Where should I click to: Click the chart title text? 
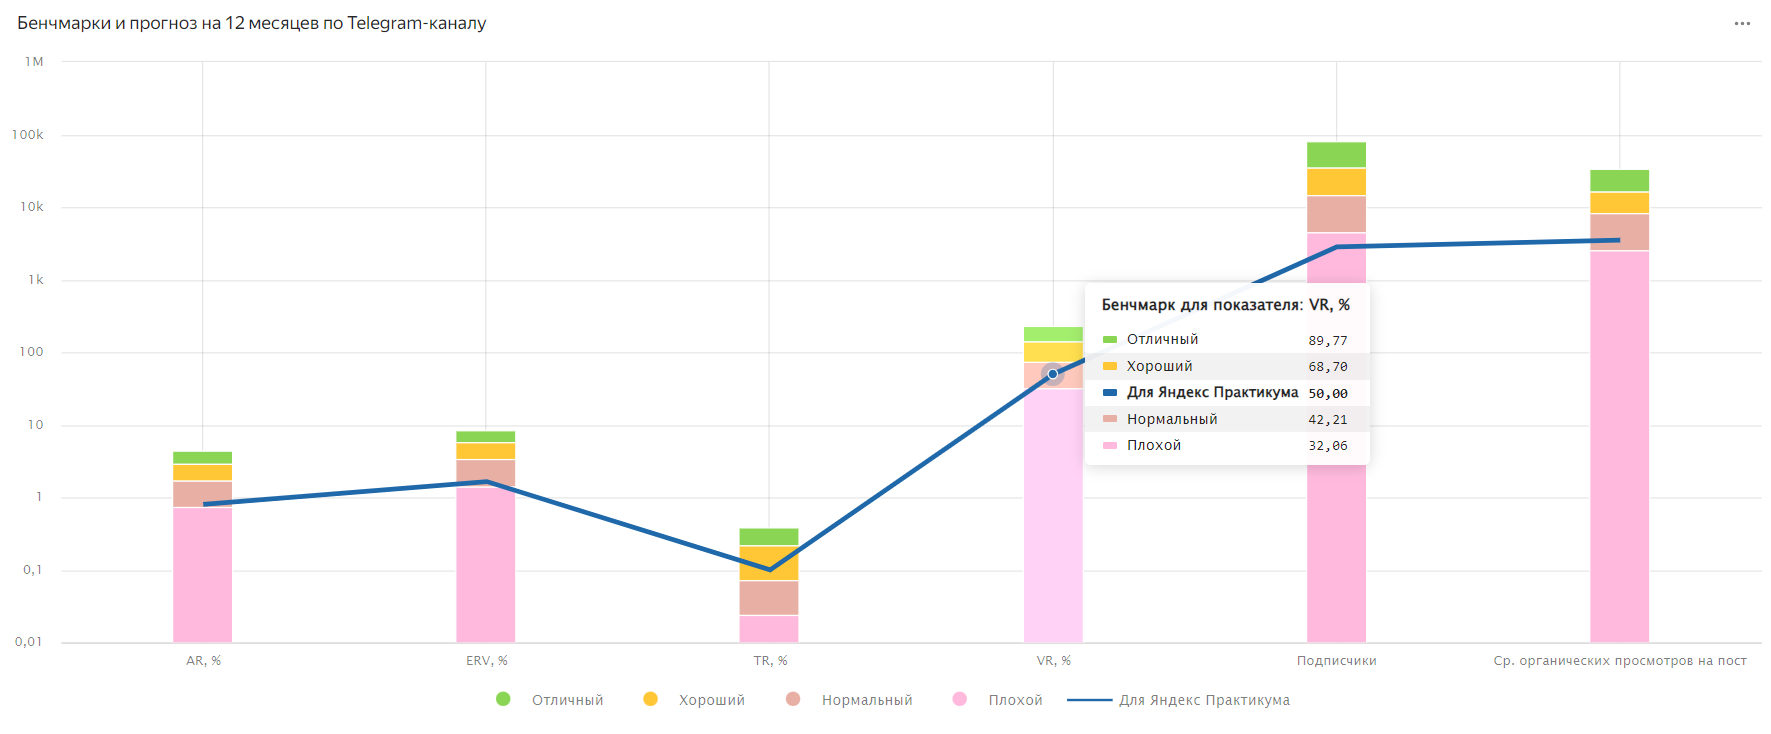(251, 23)
